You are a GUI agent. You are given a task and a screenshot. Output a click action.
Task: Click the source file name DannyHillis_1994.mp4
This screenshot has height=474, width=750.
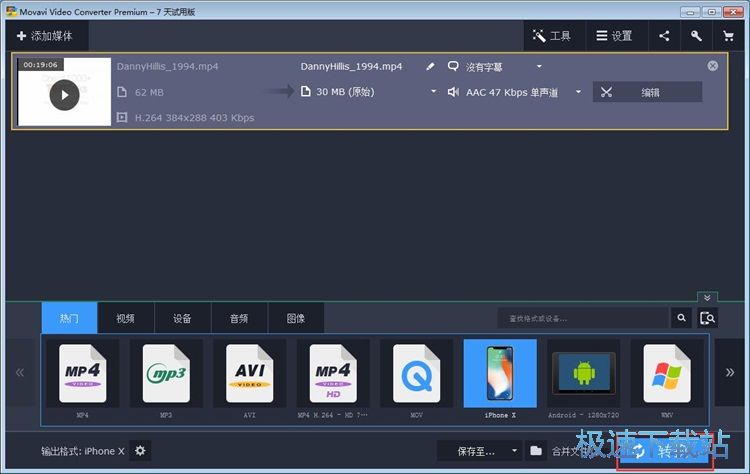coord(167,66)
